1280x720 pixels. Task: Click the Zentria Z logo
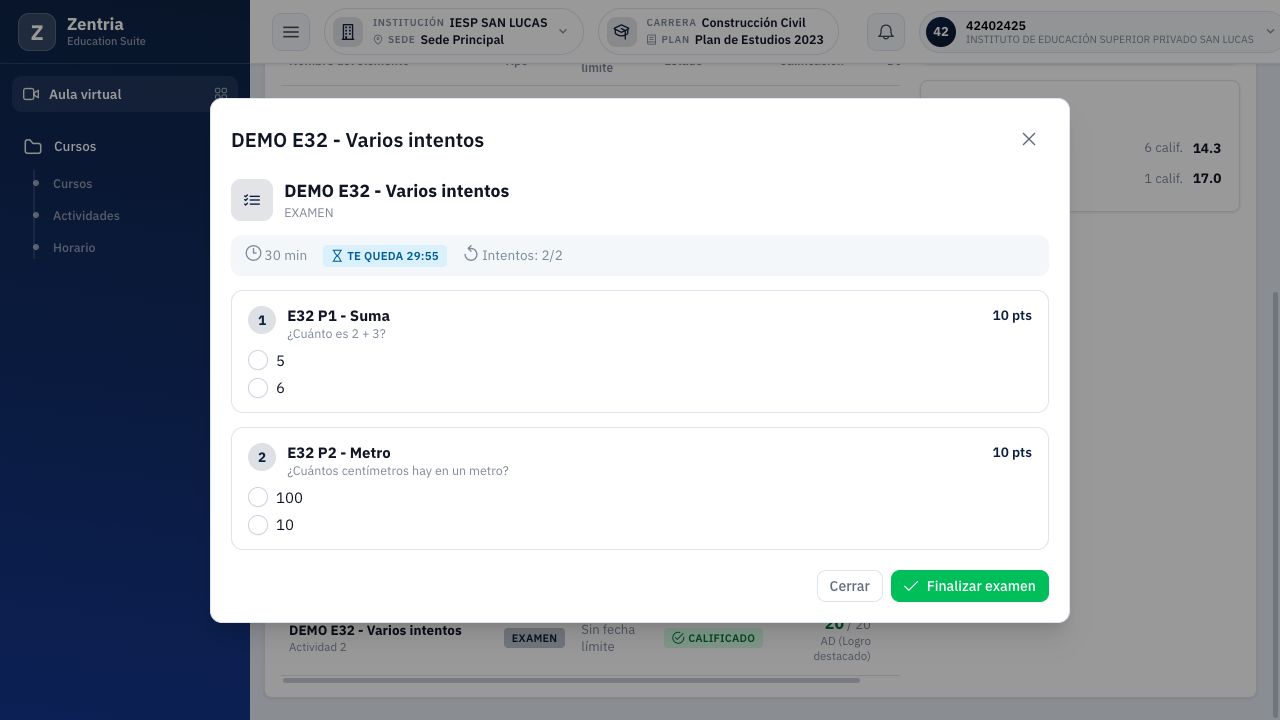click(x=37, y=32)
